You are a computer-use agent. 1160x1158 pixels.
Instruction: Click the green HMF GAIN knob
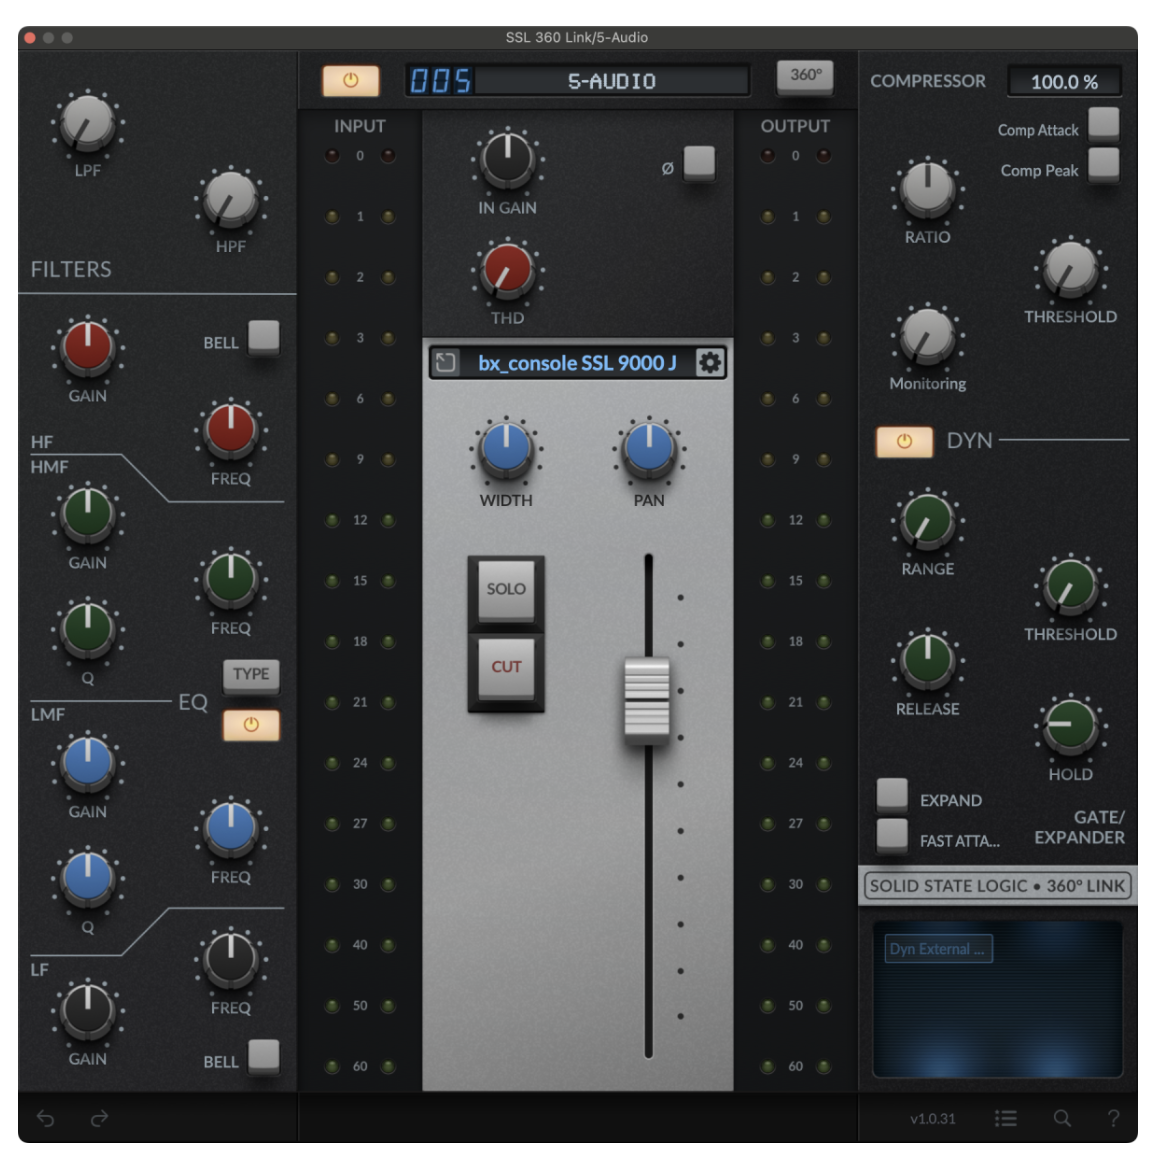[87, 515]
